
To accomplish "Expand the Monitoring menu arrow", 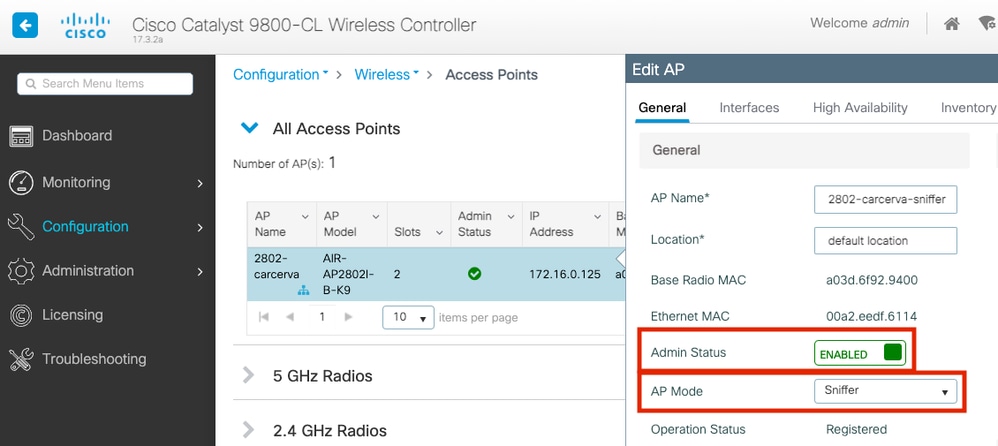I will (x=200, y=183).
